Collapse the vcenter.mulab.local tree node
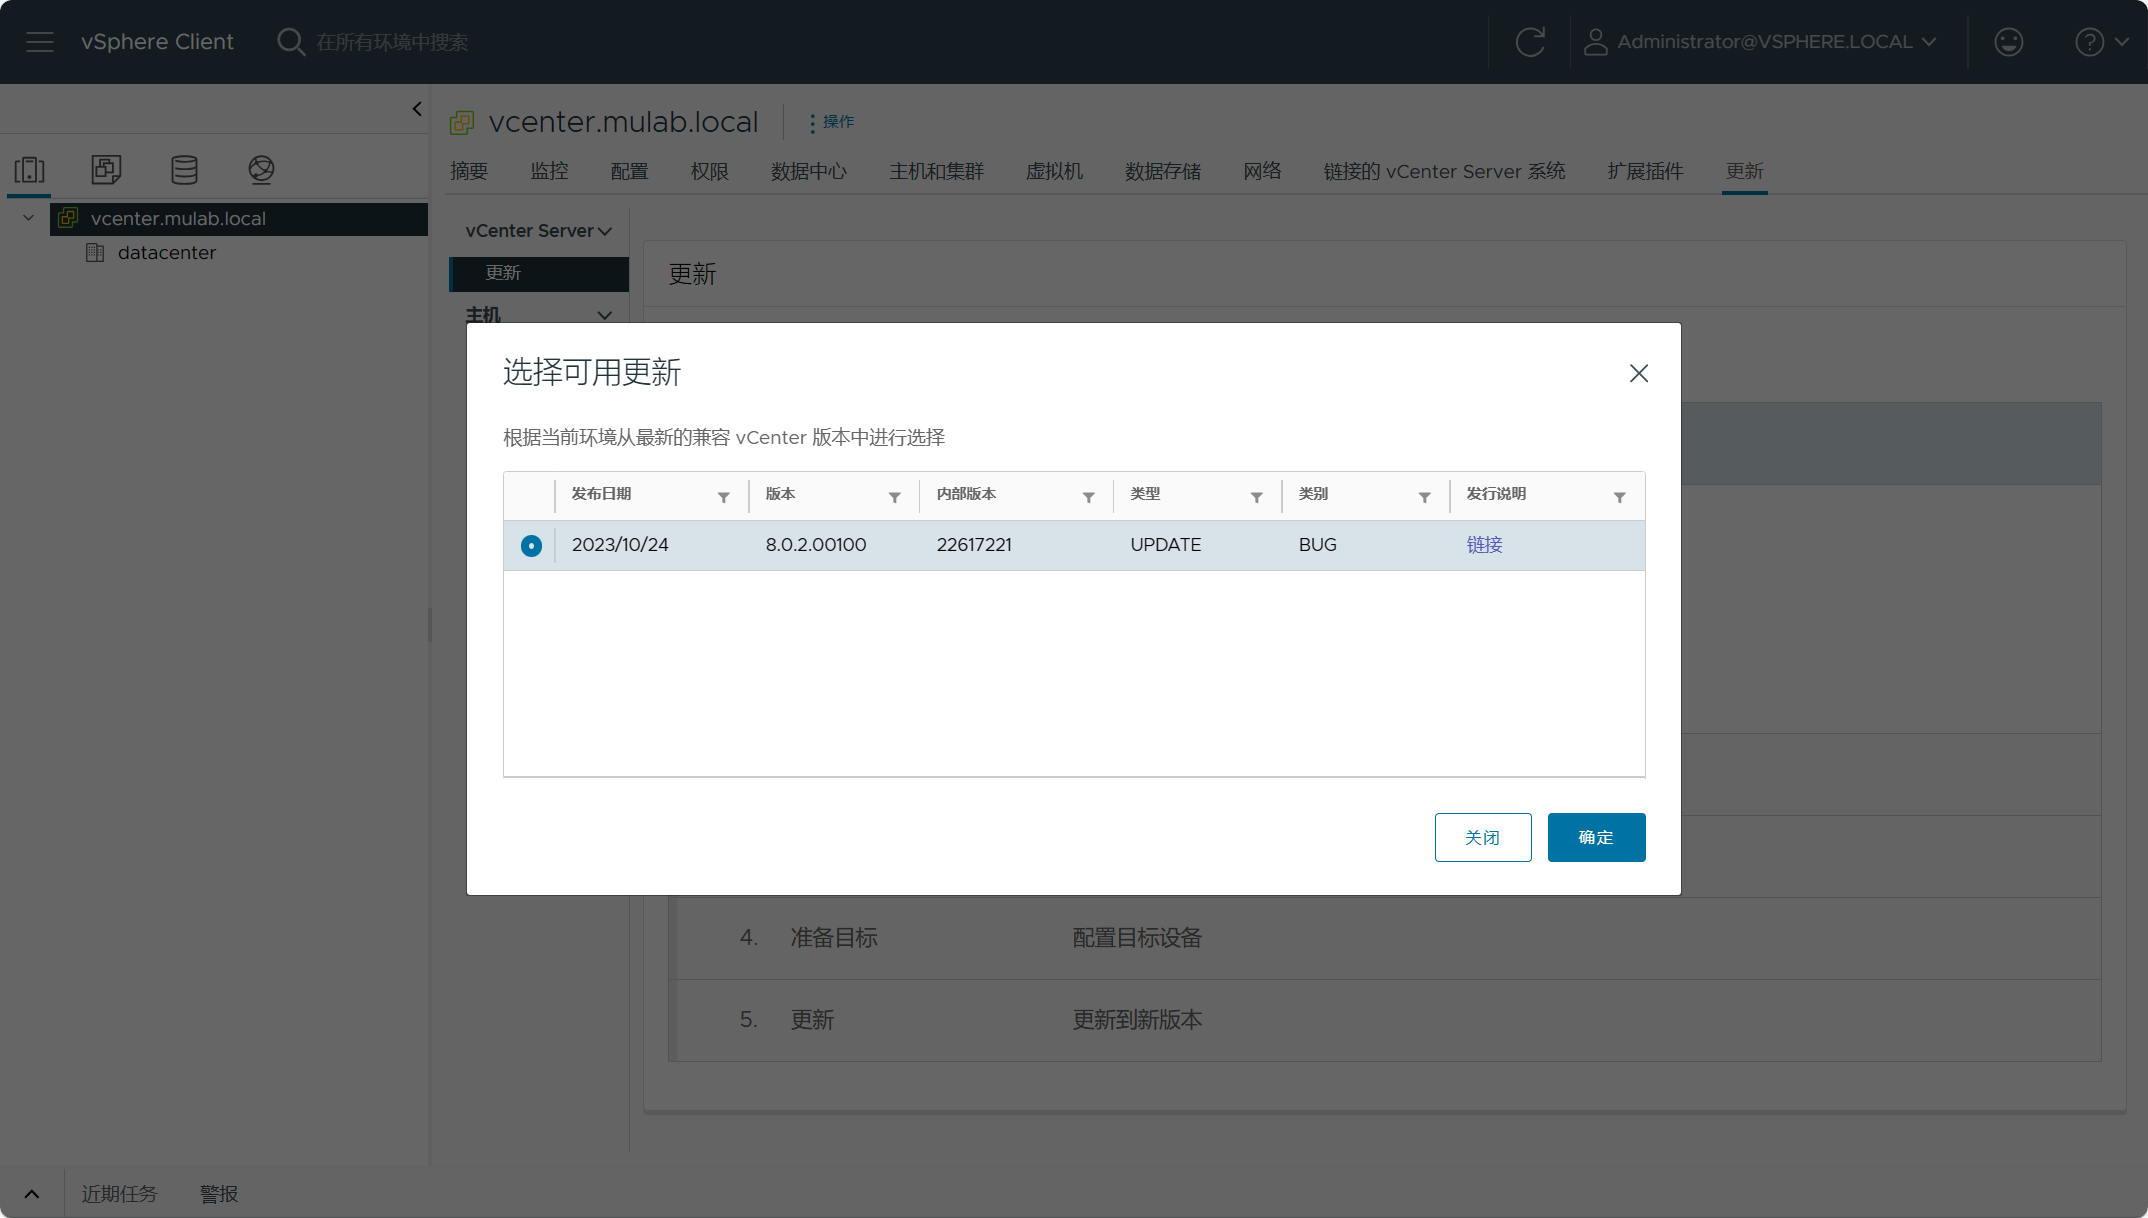Screen dimensions: 2148x1218 [x=28, y=218]
